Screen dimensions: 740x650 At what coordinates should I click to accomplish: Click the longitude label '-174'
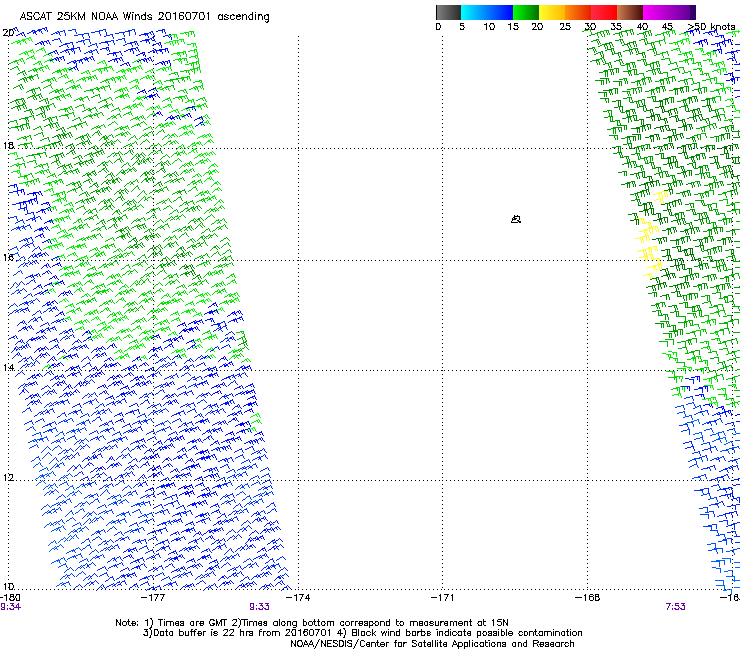pyautogui.click(x=298, y=598)
